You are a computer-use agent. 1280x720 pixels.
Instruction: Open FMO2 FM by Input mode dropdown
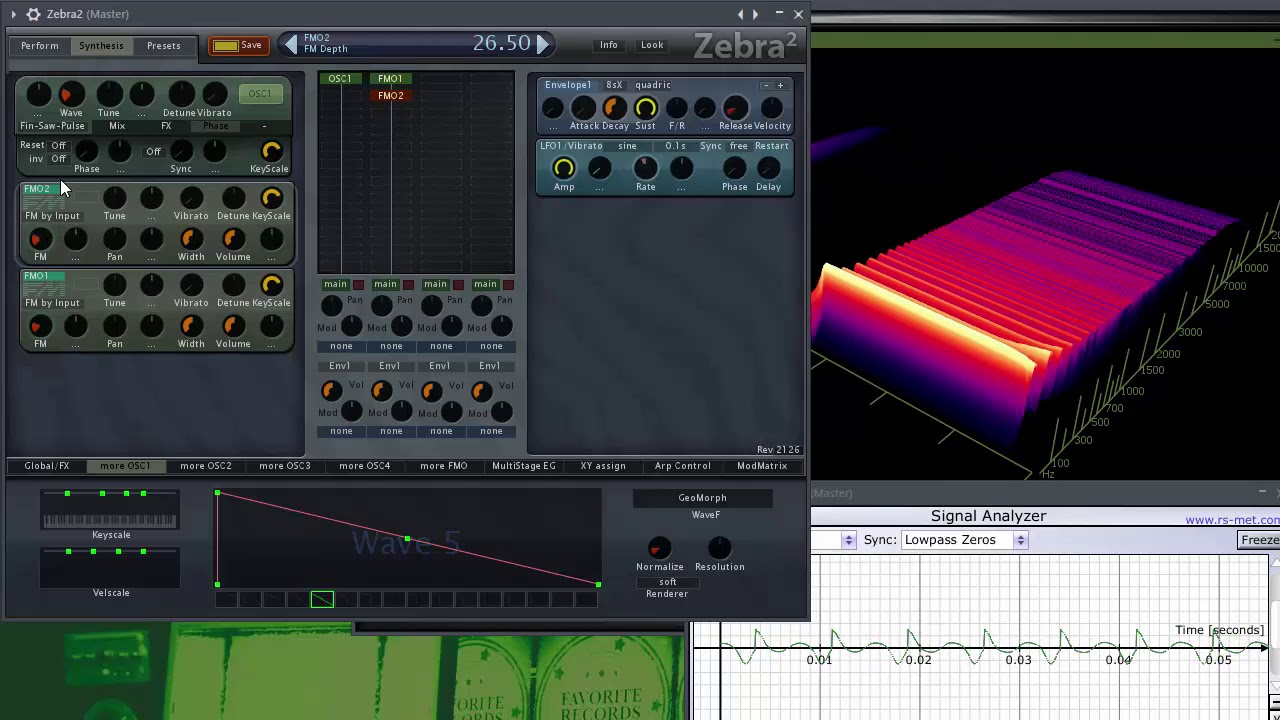(x=52, y=216)
